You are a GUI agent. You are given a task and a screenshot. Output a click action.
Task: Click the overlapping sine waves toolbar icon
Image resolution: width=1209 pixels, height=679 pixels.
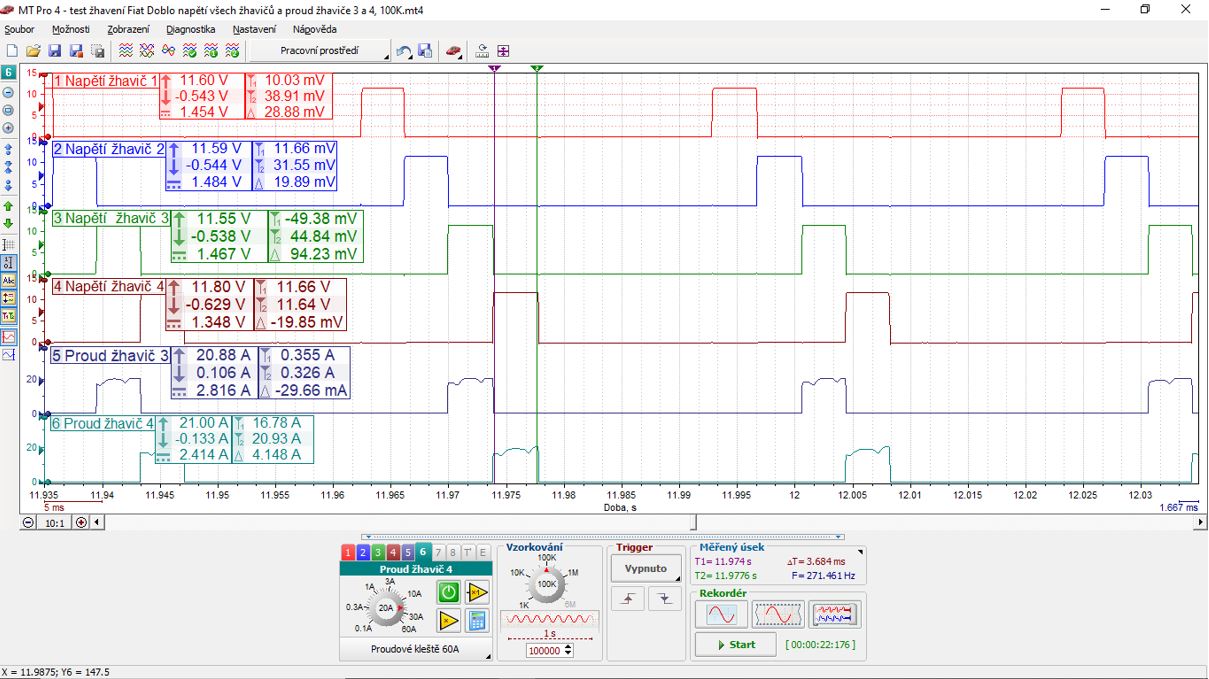click(168, 50)
